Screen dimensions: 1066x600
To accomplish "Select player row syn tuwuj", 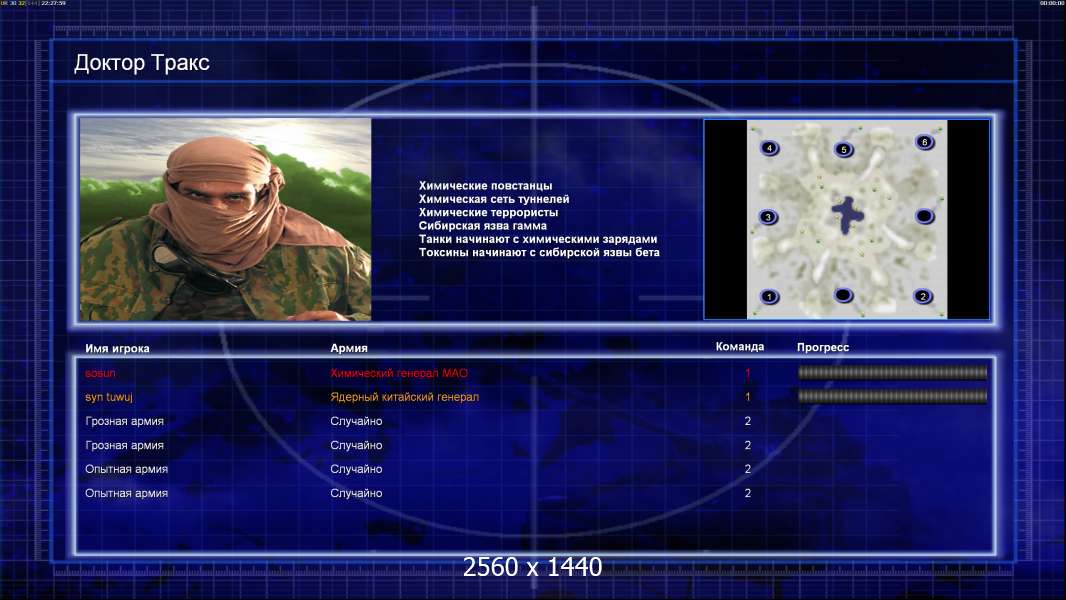I will click(109, 397).
